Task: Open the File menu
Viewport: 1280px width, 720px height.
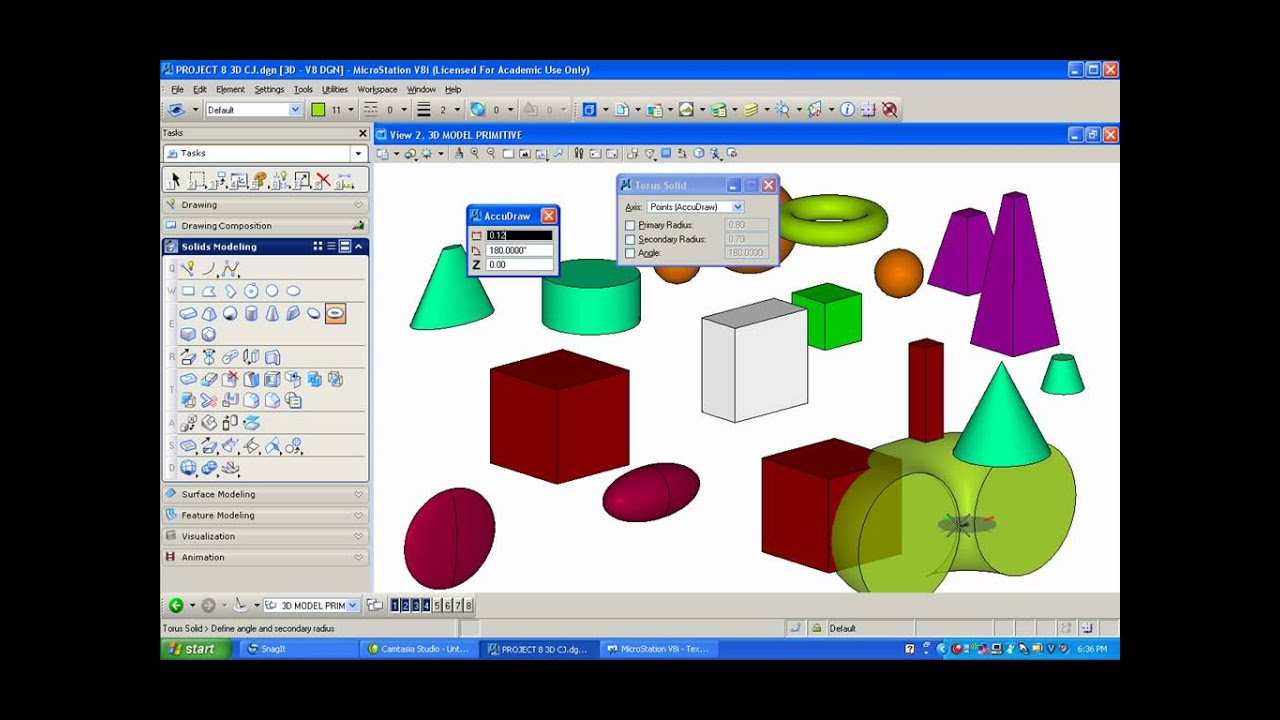Action: coord(177,89)
